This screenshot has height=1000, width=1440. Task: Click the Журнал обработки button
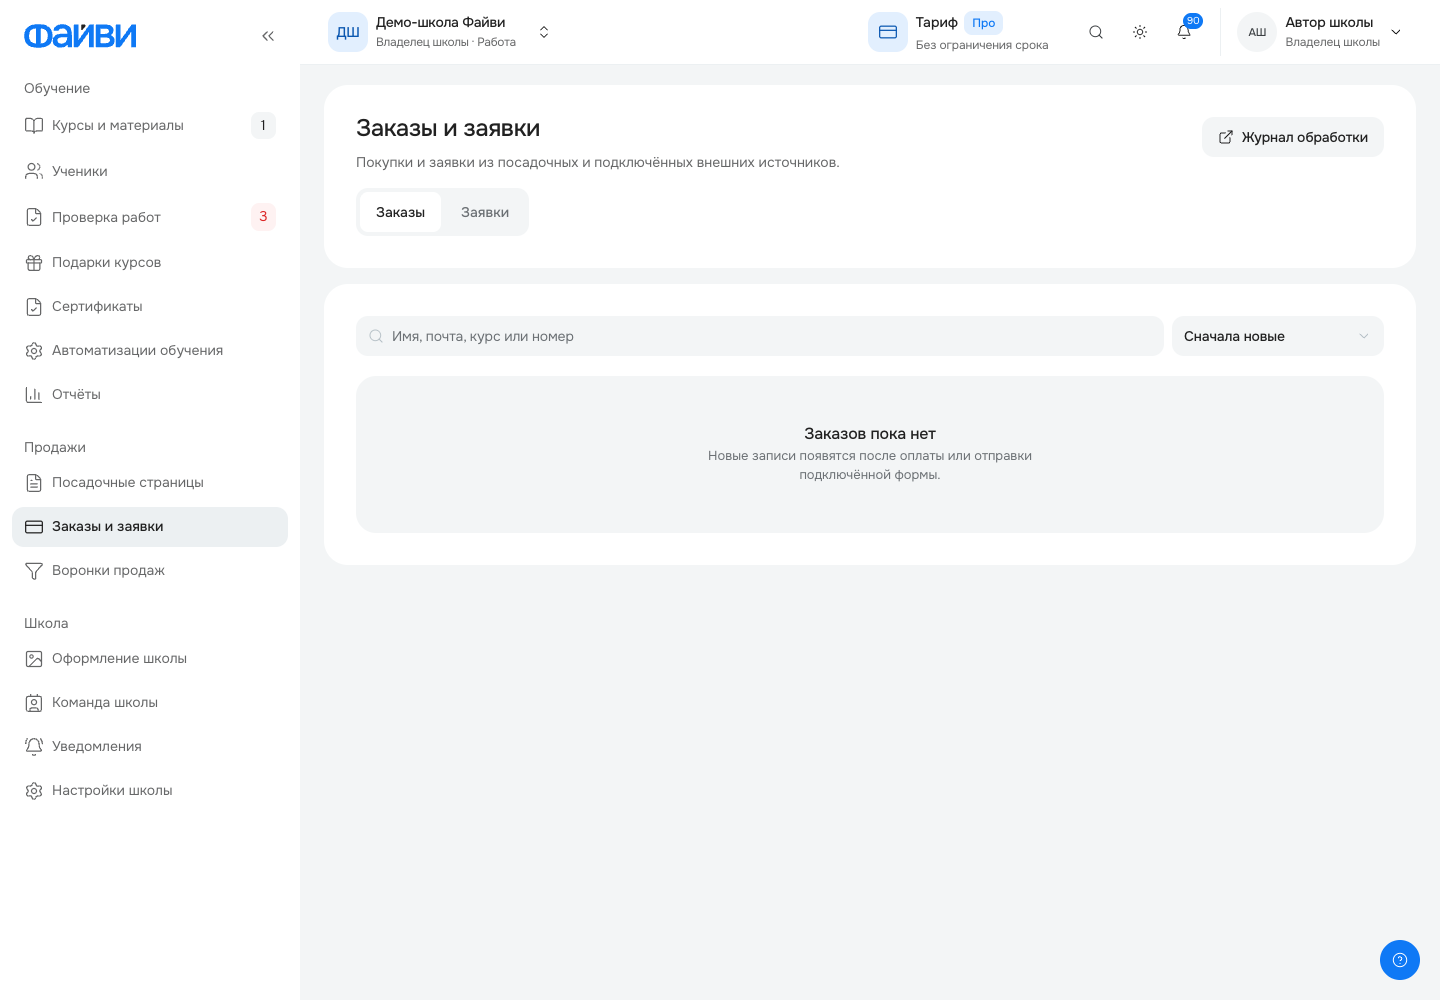click(x=1293, y=137)
